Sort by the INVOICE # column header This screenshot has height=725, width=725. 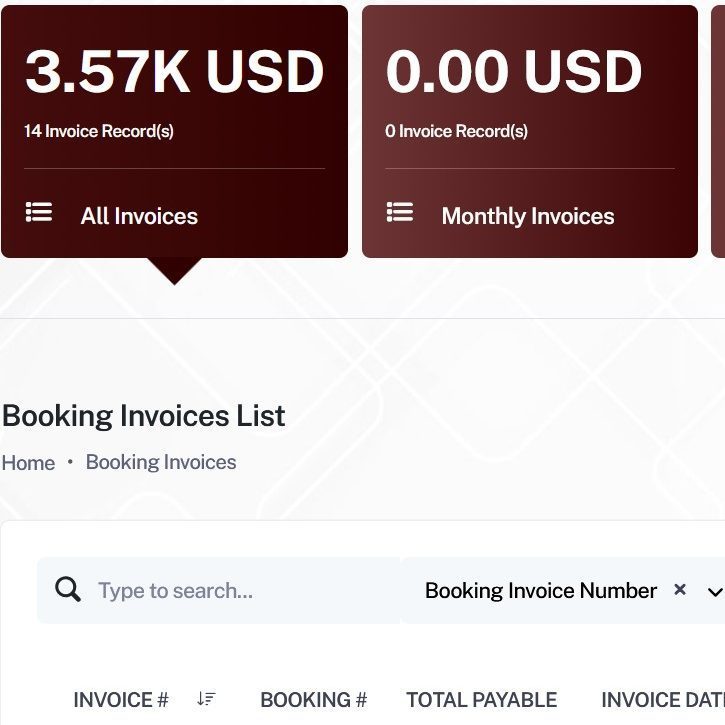(x=121, y=700)
